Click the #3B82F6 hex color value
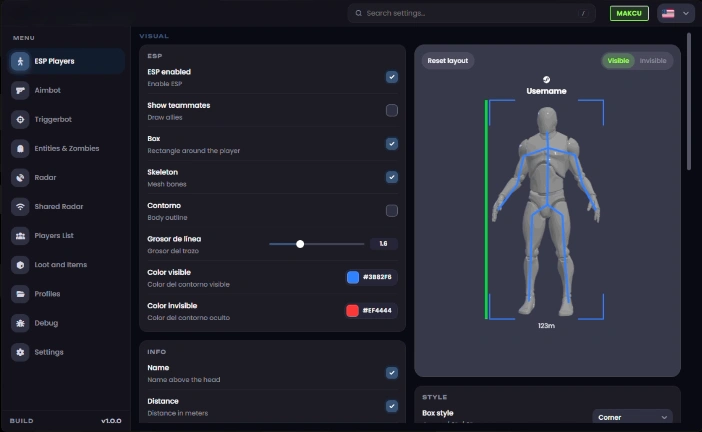This screenshot has height=432, width=702. pos(377,277)
